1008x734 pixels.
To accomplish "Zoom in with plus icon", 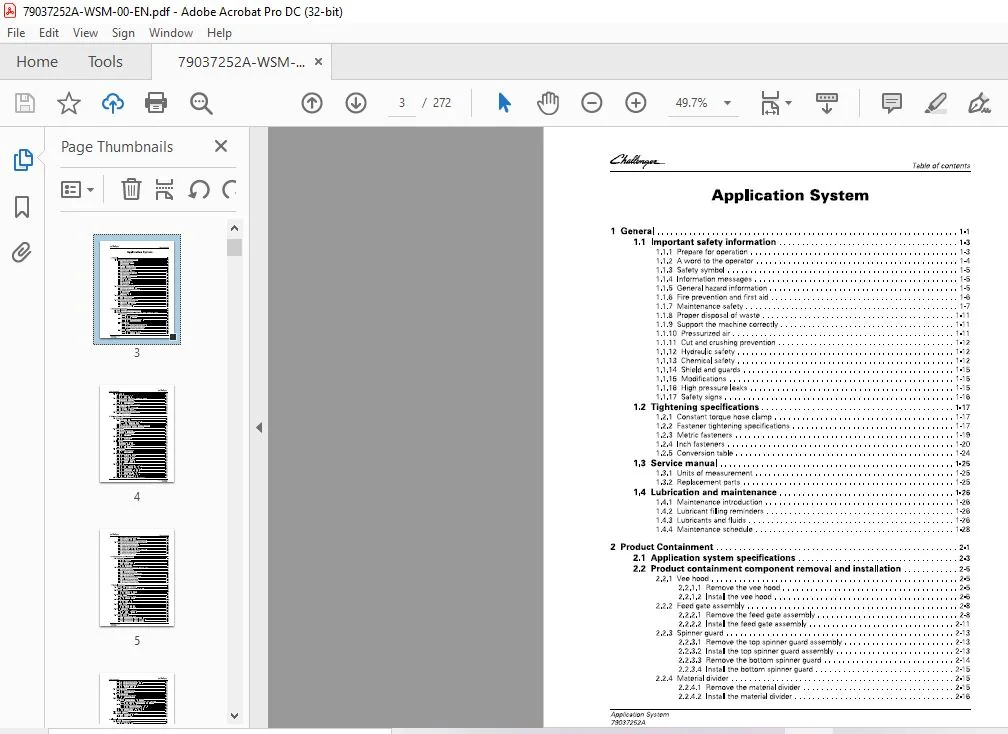I will [x=635, y=103].
